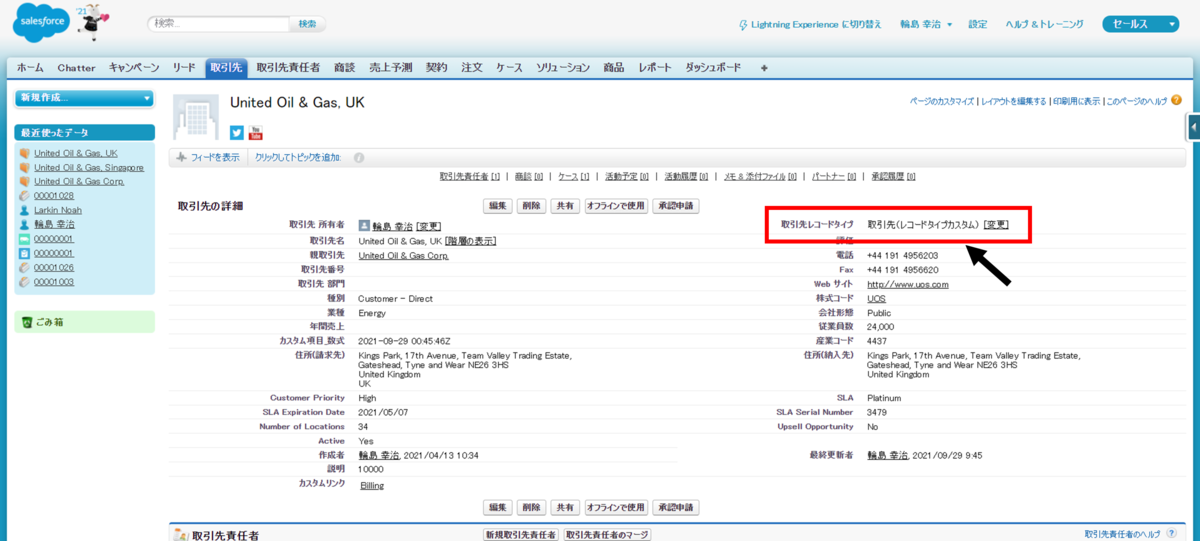Click the フィードを表示 link
The width and height of the screenshot is (1200, 541).
(215, 158)
